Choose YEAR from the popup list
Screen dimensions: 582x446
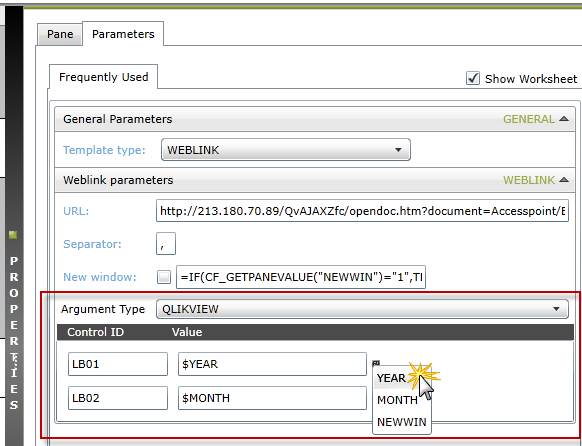[x=391, y=378]
